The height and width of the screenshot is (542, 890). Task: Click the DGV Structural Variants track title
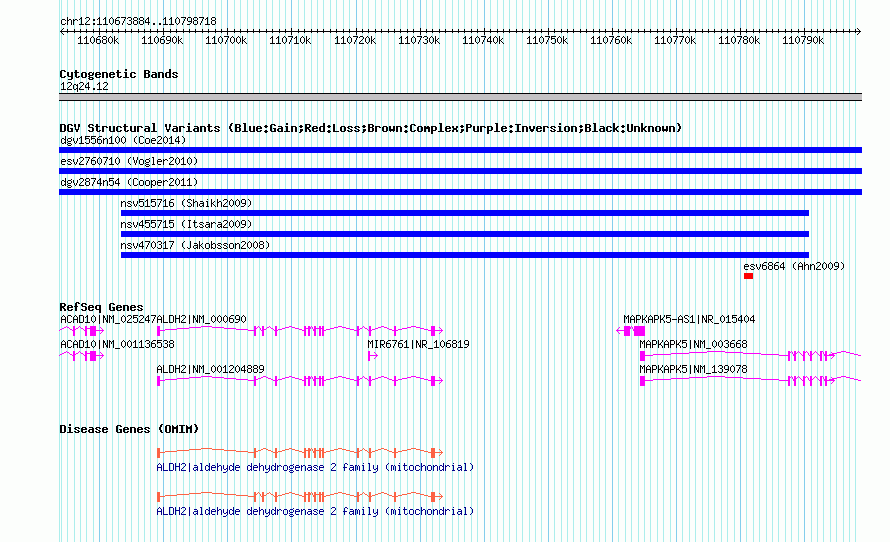tap(370, 128)
